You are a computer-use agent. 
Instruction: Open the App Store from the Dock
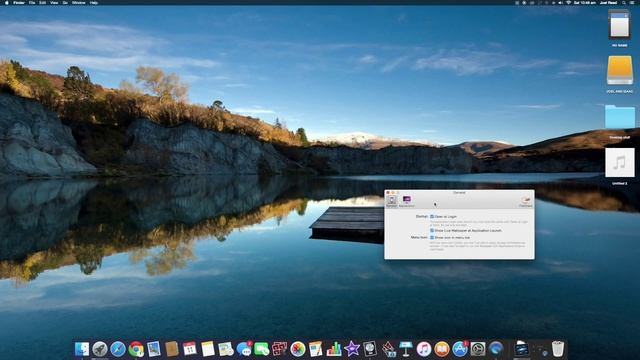[460, 349]
